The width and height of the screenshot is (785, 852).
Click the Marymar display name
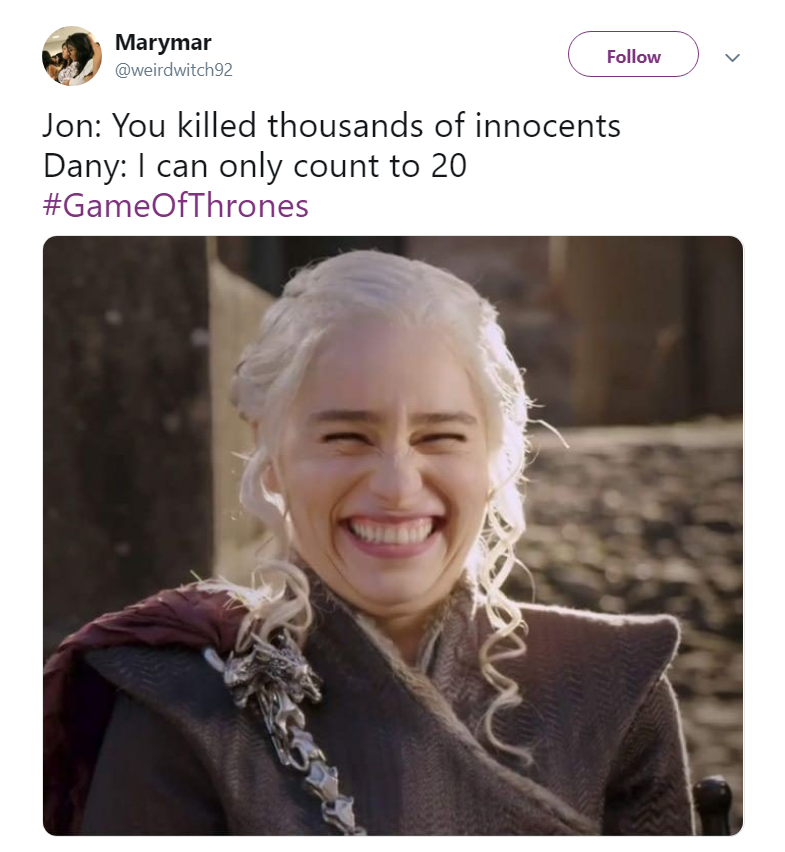pos(163,42)
